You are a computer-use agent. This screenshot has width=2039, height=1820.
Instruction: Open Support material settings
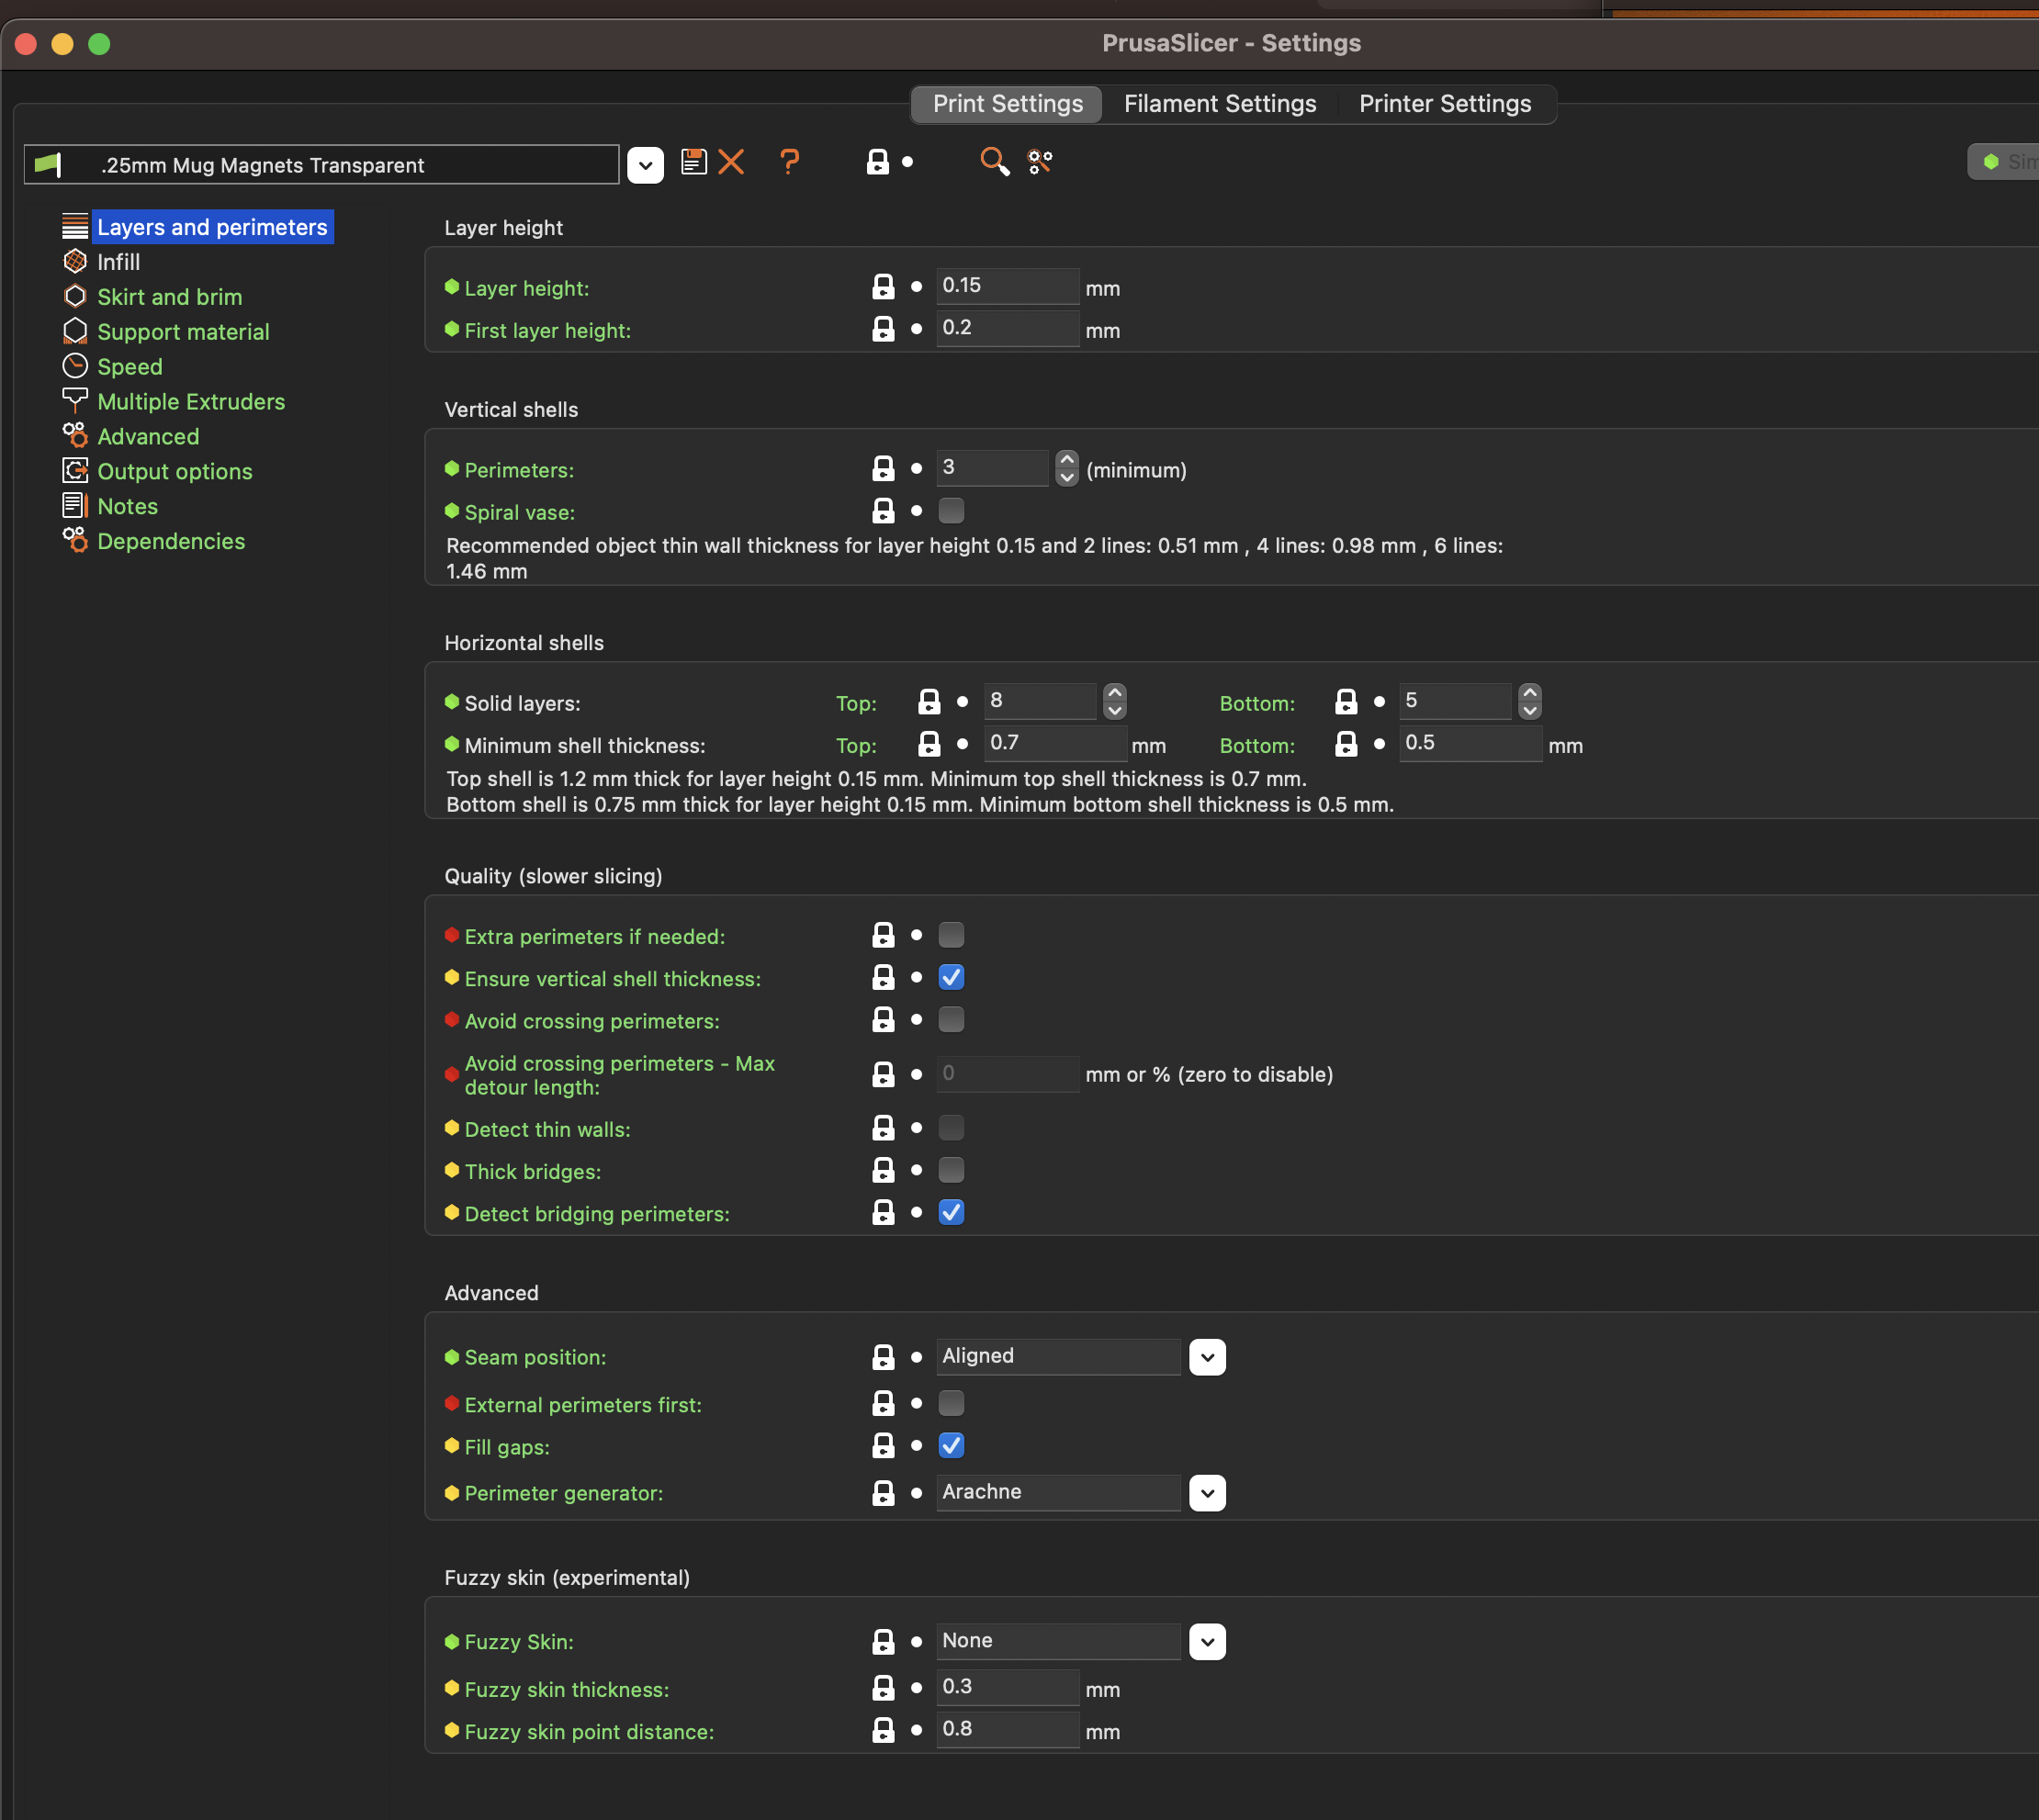(183, 331)
